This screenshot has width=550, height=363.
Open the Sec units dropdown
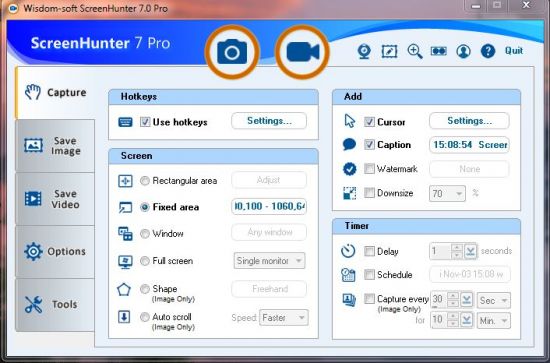pos(494,301)
